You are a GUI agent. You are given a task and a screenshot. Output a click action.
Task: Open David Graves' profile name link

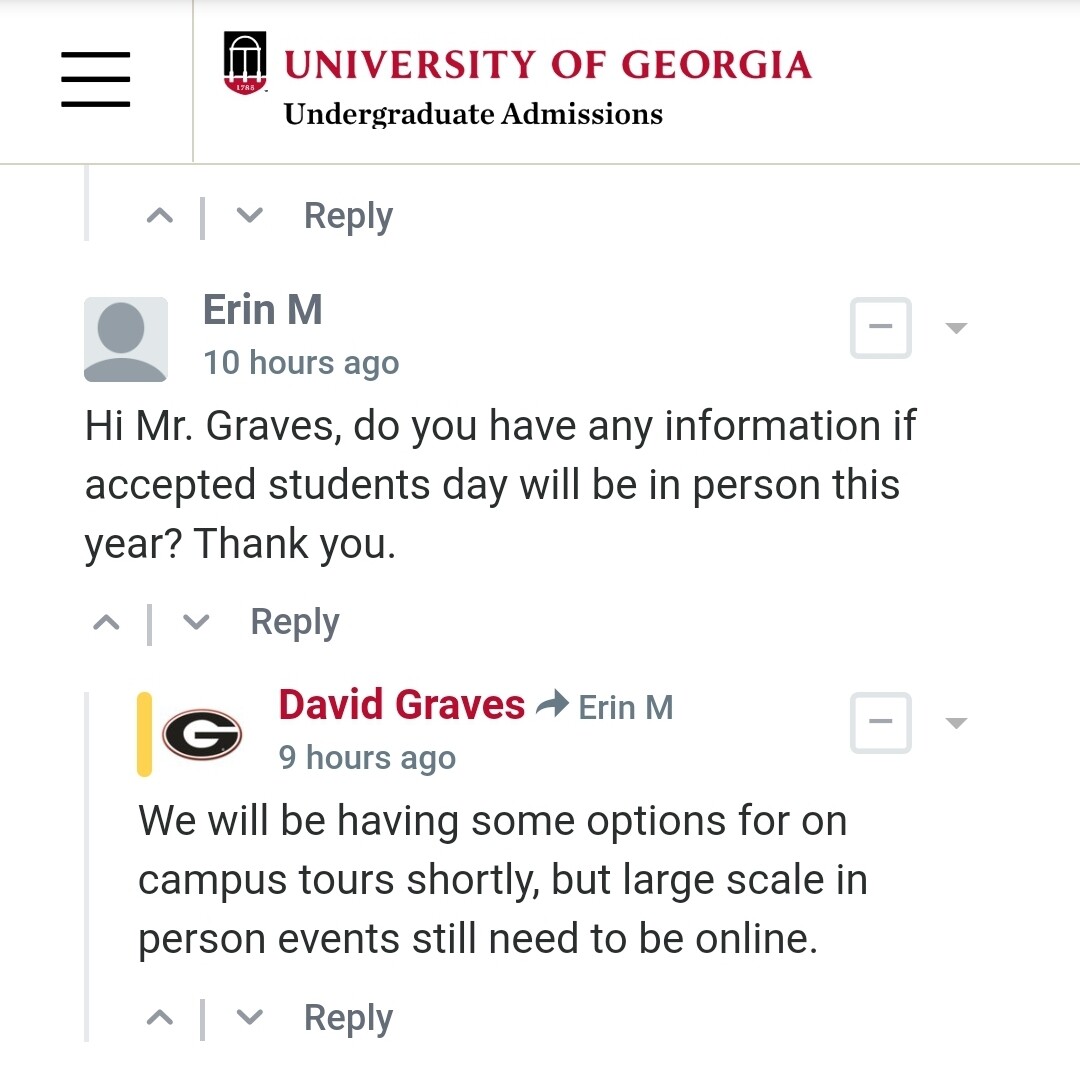[x=402, y=705]
